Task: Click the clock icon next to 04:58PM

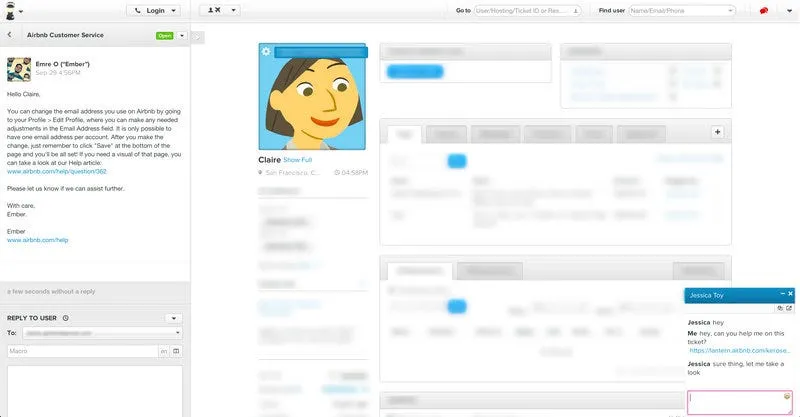Action: [x=337, y=173]
